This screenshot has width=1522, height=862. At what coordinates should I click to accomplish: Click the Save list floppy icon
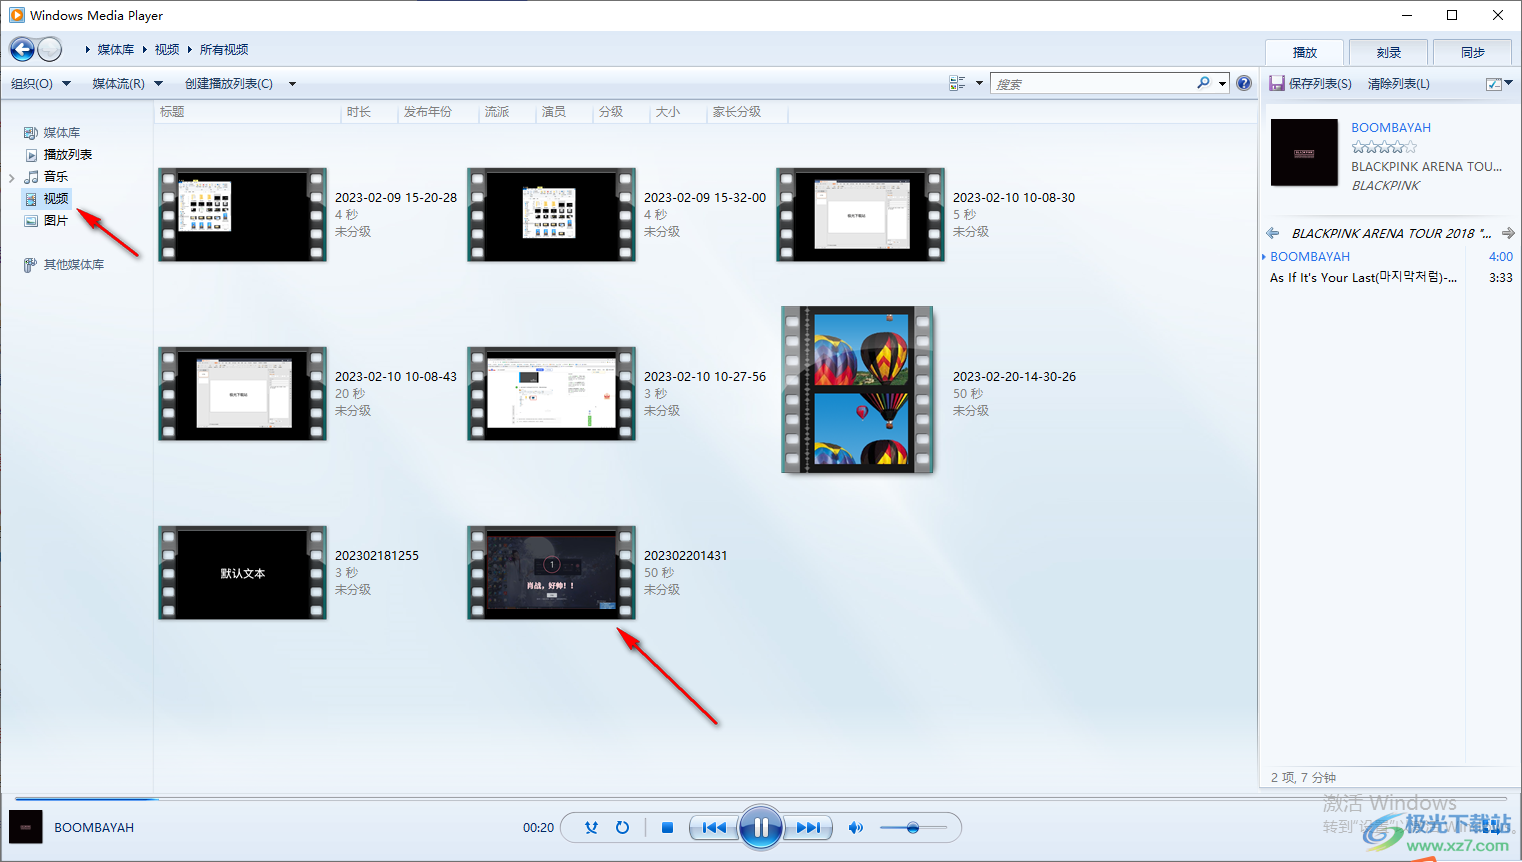(1277, 84)
